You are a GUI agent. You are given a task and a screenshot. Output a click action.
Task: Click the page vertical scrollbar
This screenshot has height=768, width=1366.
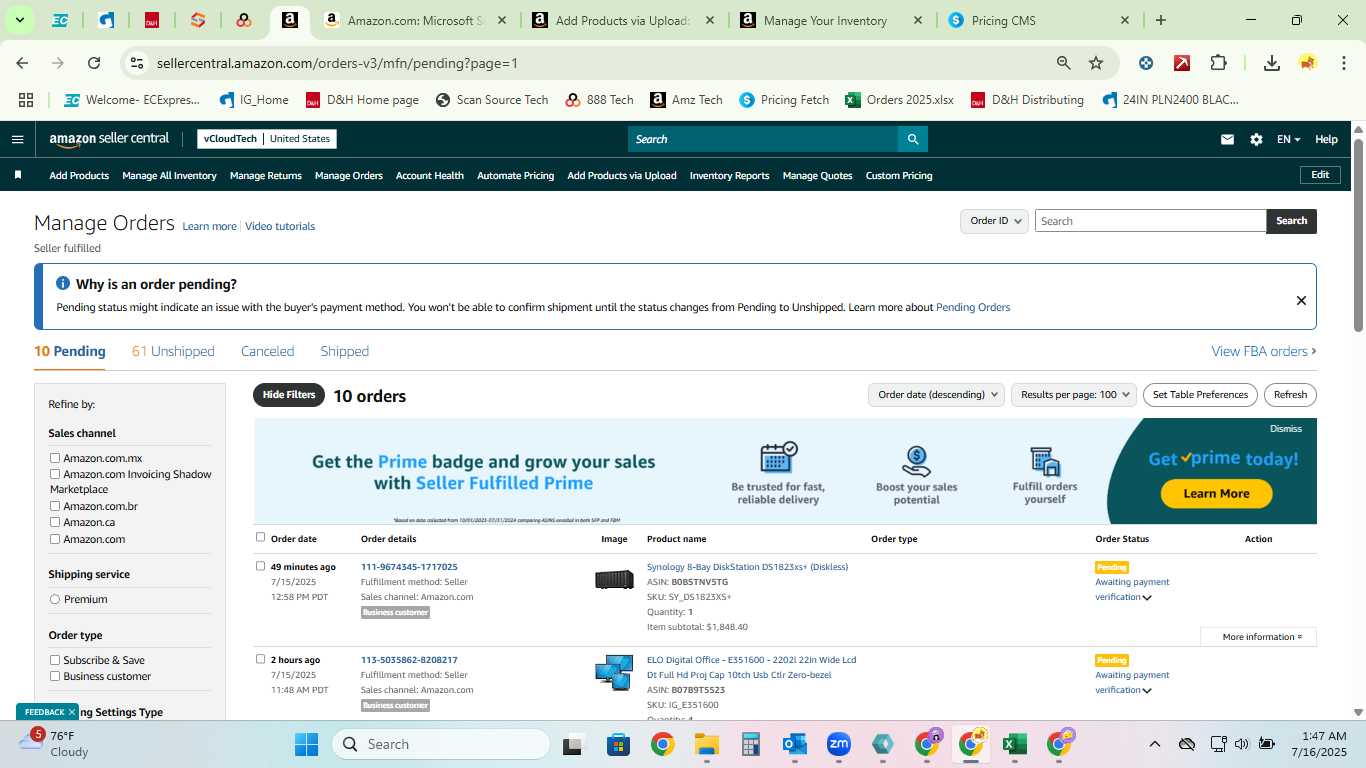(x=1358, y=236)
